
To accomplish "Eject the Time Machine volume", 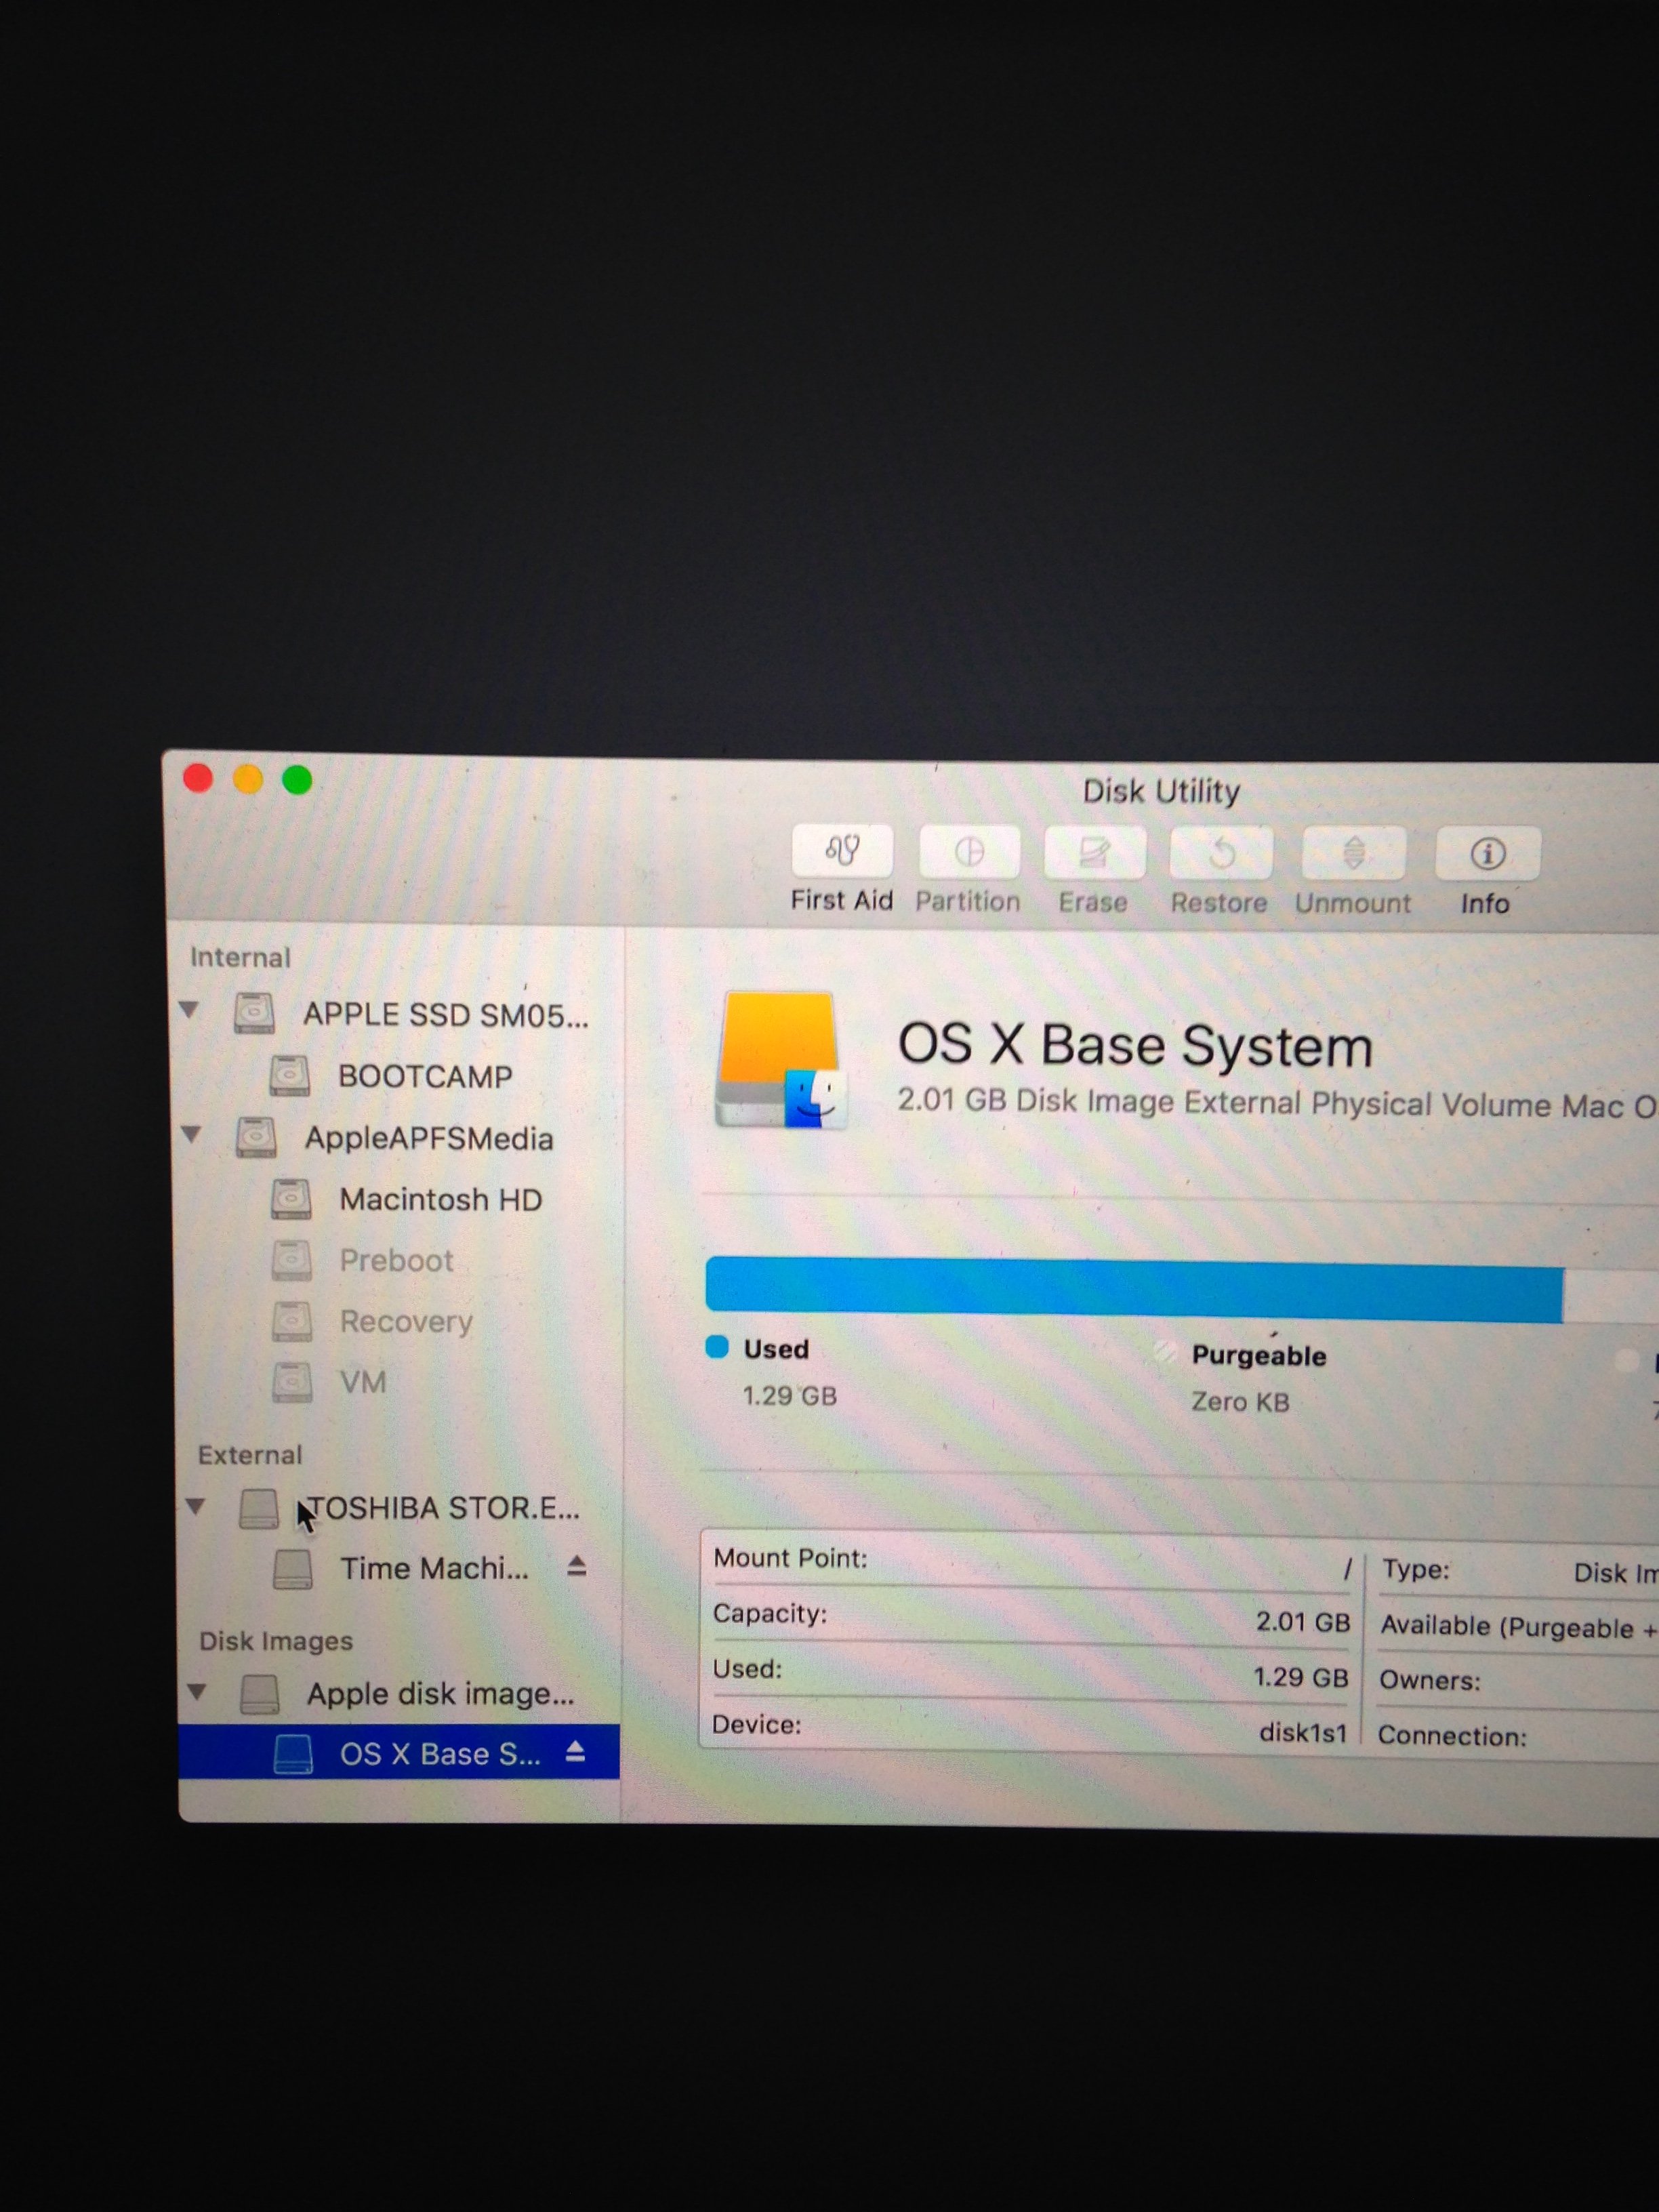I will tap(576, 1566).
